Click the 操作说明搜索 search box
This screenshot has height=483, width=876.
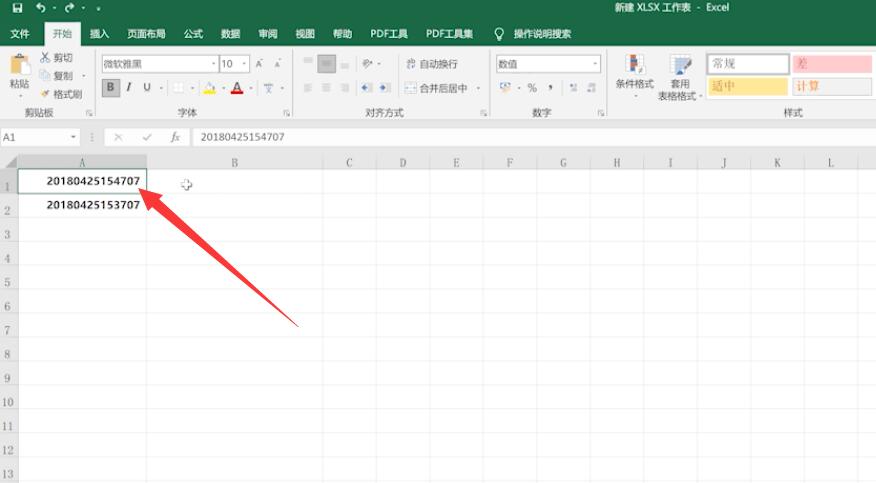coord(534,34)
